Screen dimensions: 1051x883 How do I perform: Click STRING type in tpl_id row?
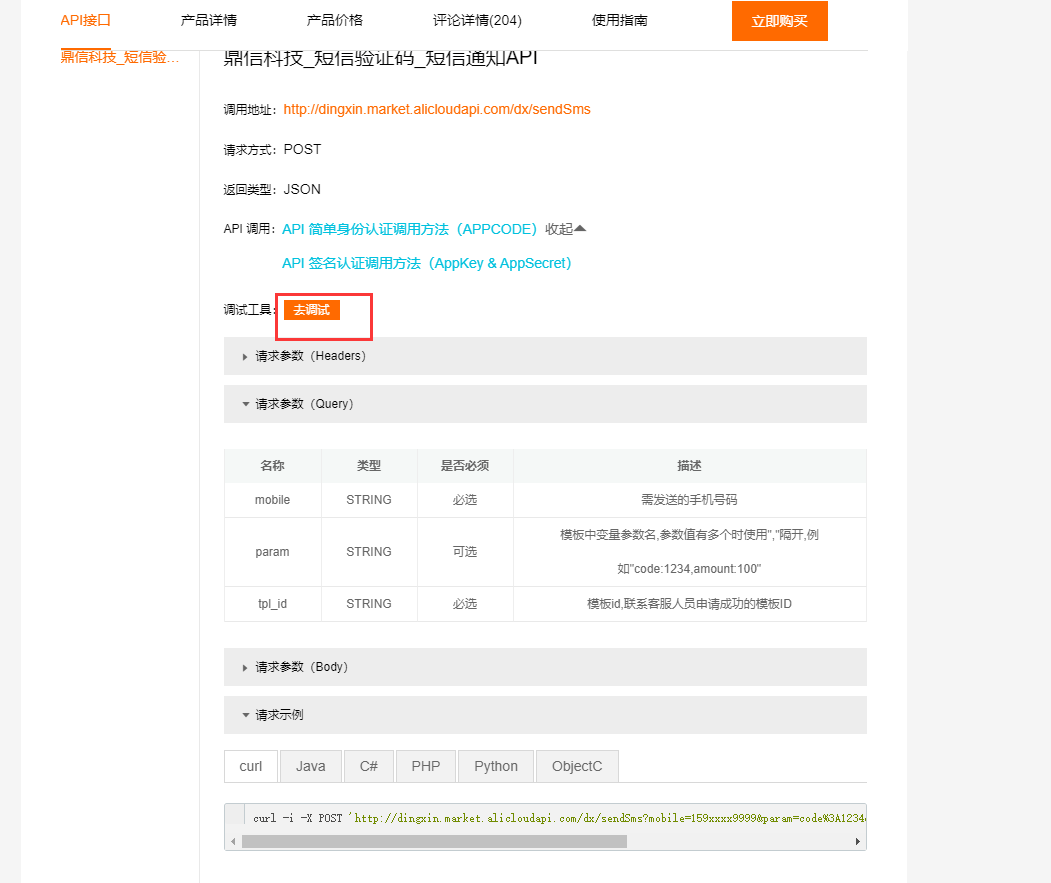(x=369, y=604)
